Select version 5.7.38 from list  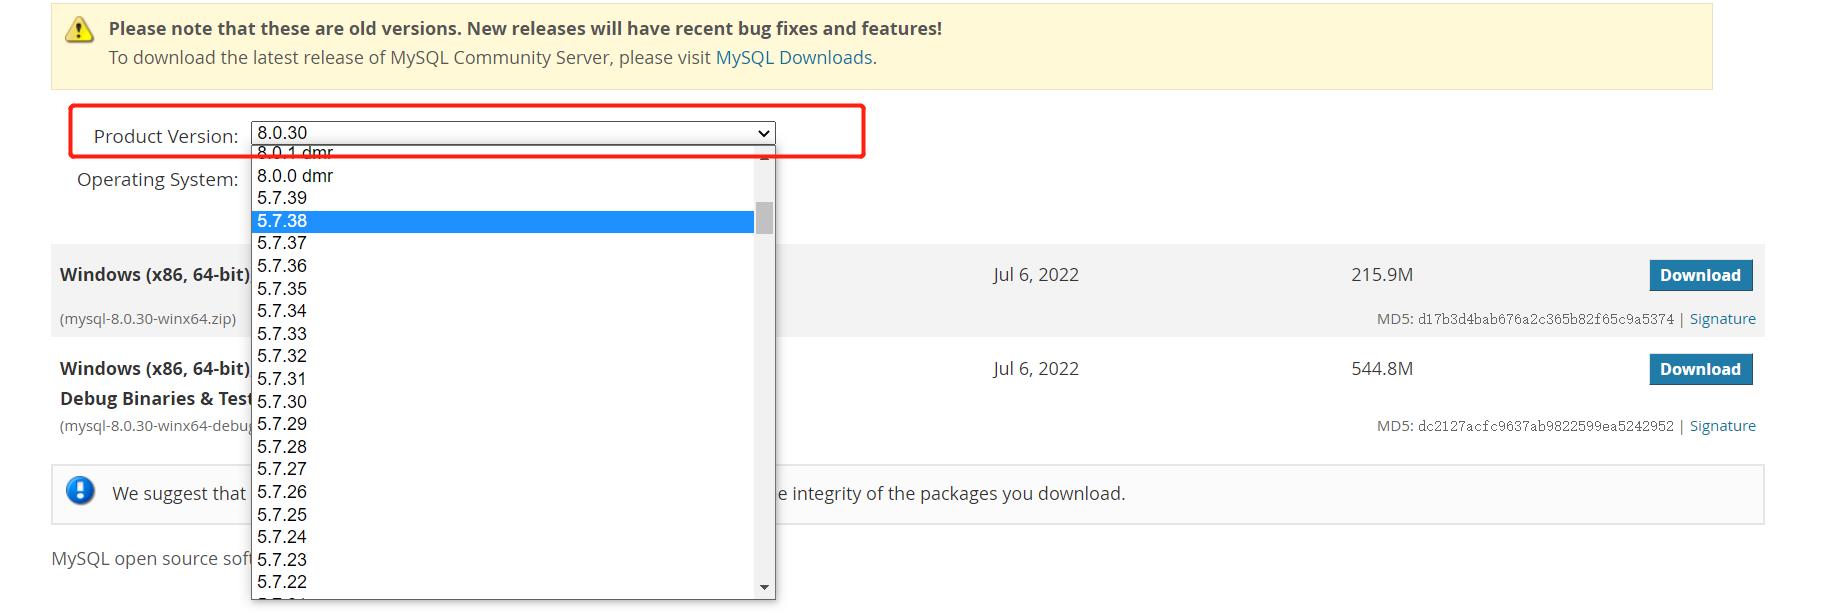[502, 221]
